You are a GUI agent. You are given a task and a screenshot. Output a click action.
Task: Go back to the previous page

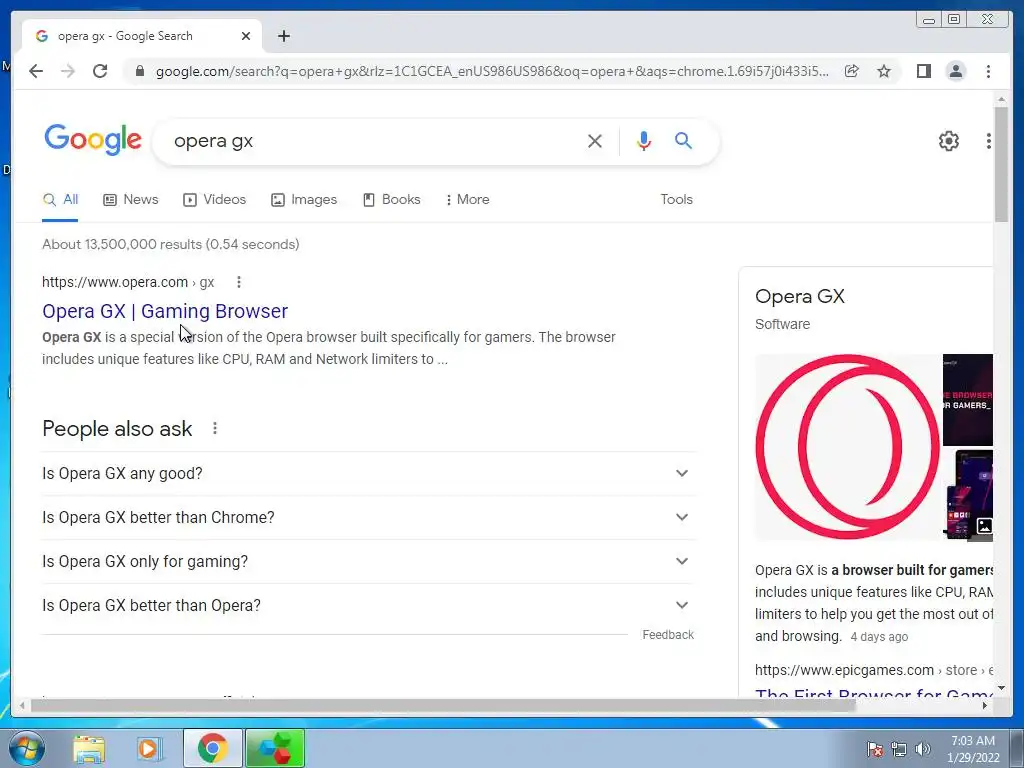(x=36, y=71)
